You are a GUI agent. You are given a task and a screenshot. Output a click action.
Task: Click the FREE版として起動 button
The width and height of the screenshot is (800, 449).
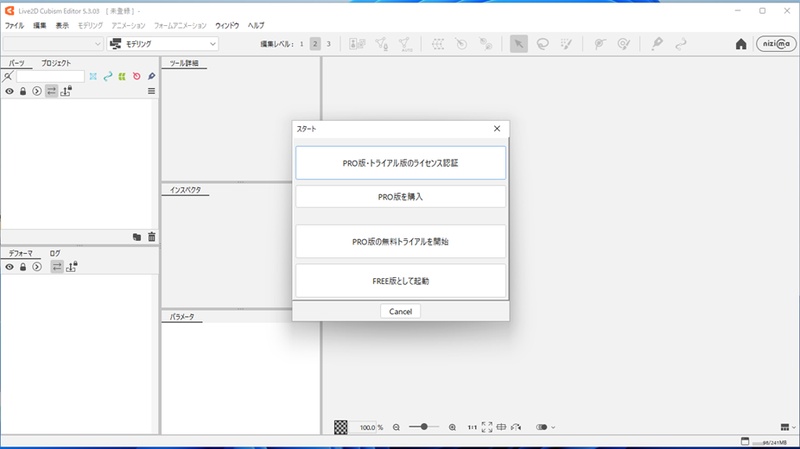401,281
